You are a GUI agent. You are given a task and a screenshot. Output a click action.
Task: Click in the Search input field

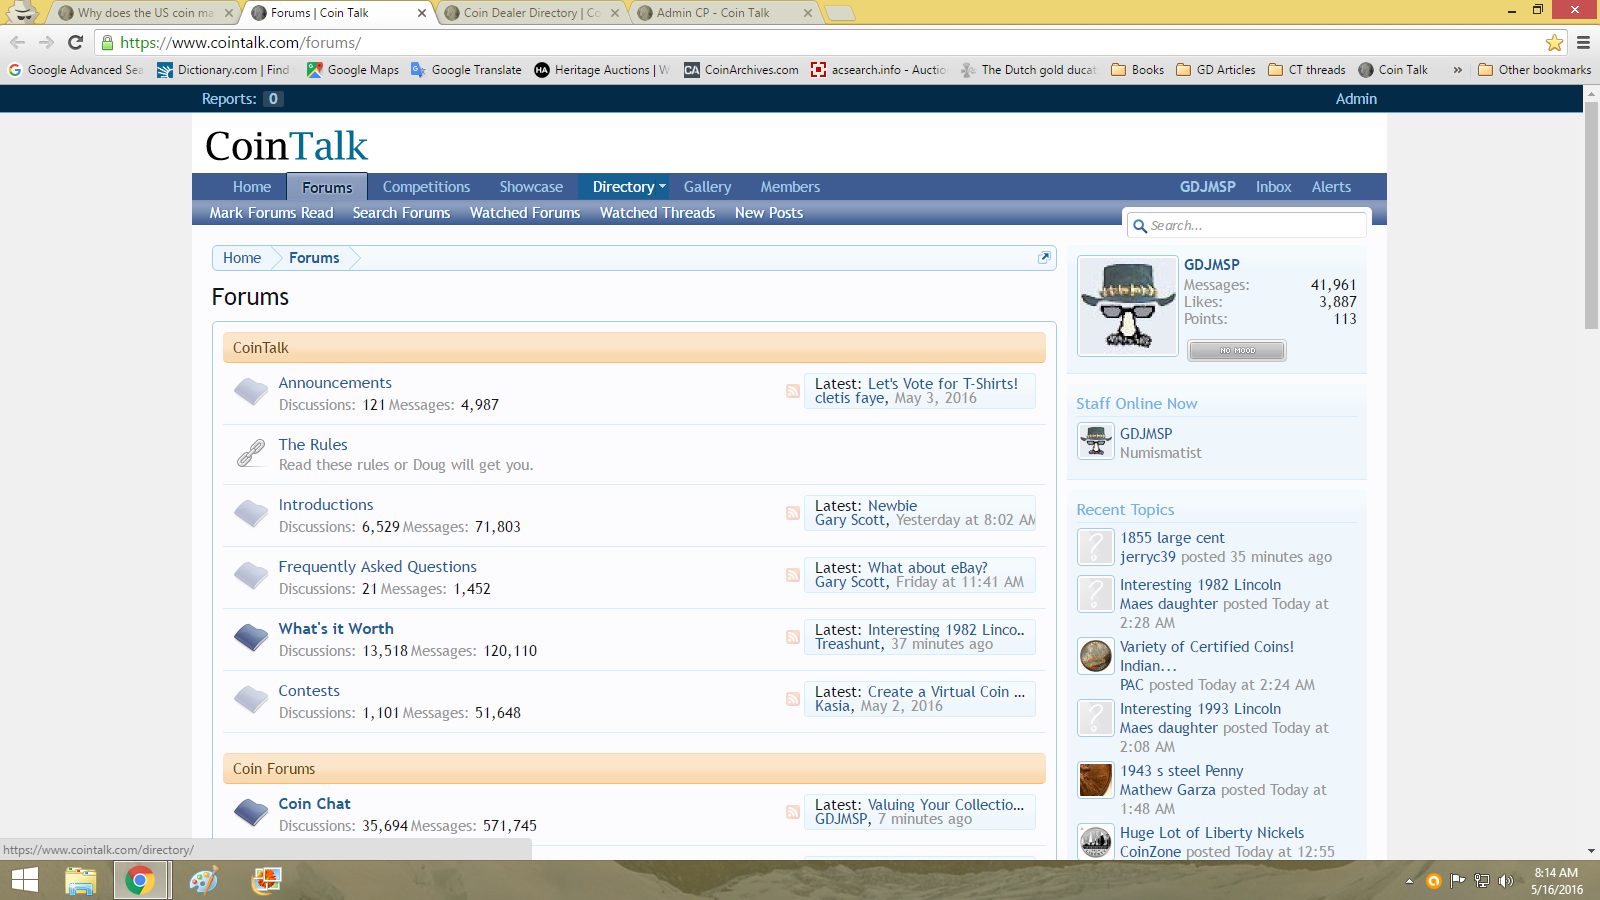coord(1246,226)
